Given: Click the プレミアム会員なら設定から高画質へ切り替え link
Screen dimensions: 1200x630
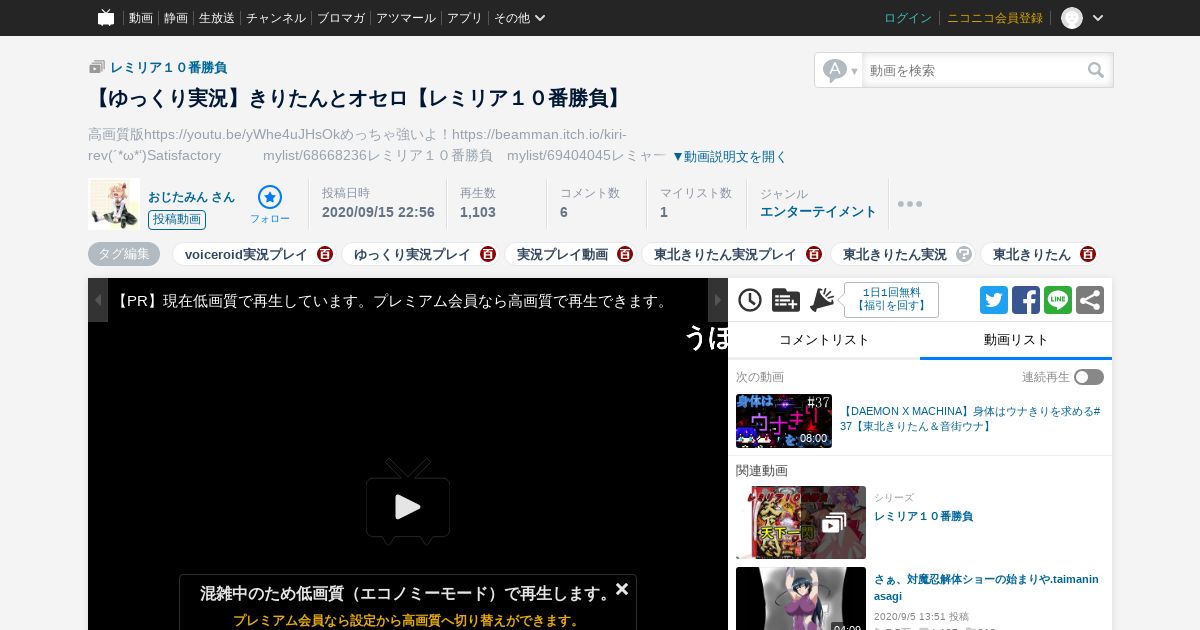Looking at the screenshot, I should coord(408,621).
